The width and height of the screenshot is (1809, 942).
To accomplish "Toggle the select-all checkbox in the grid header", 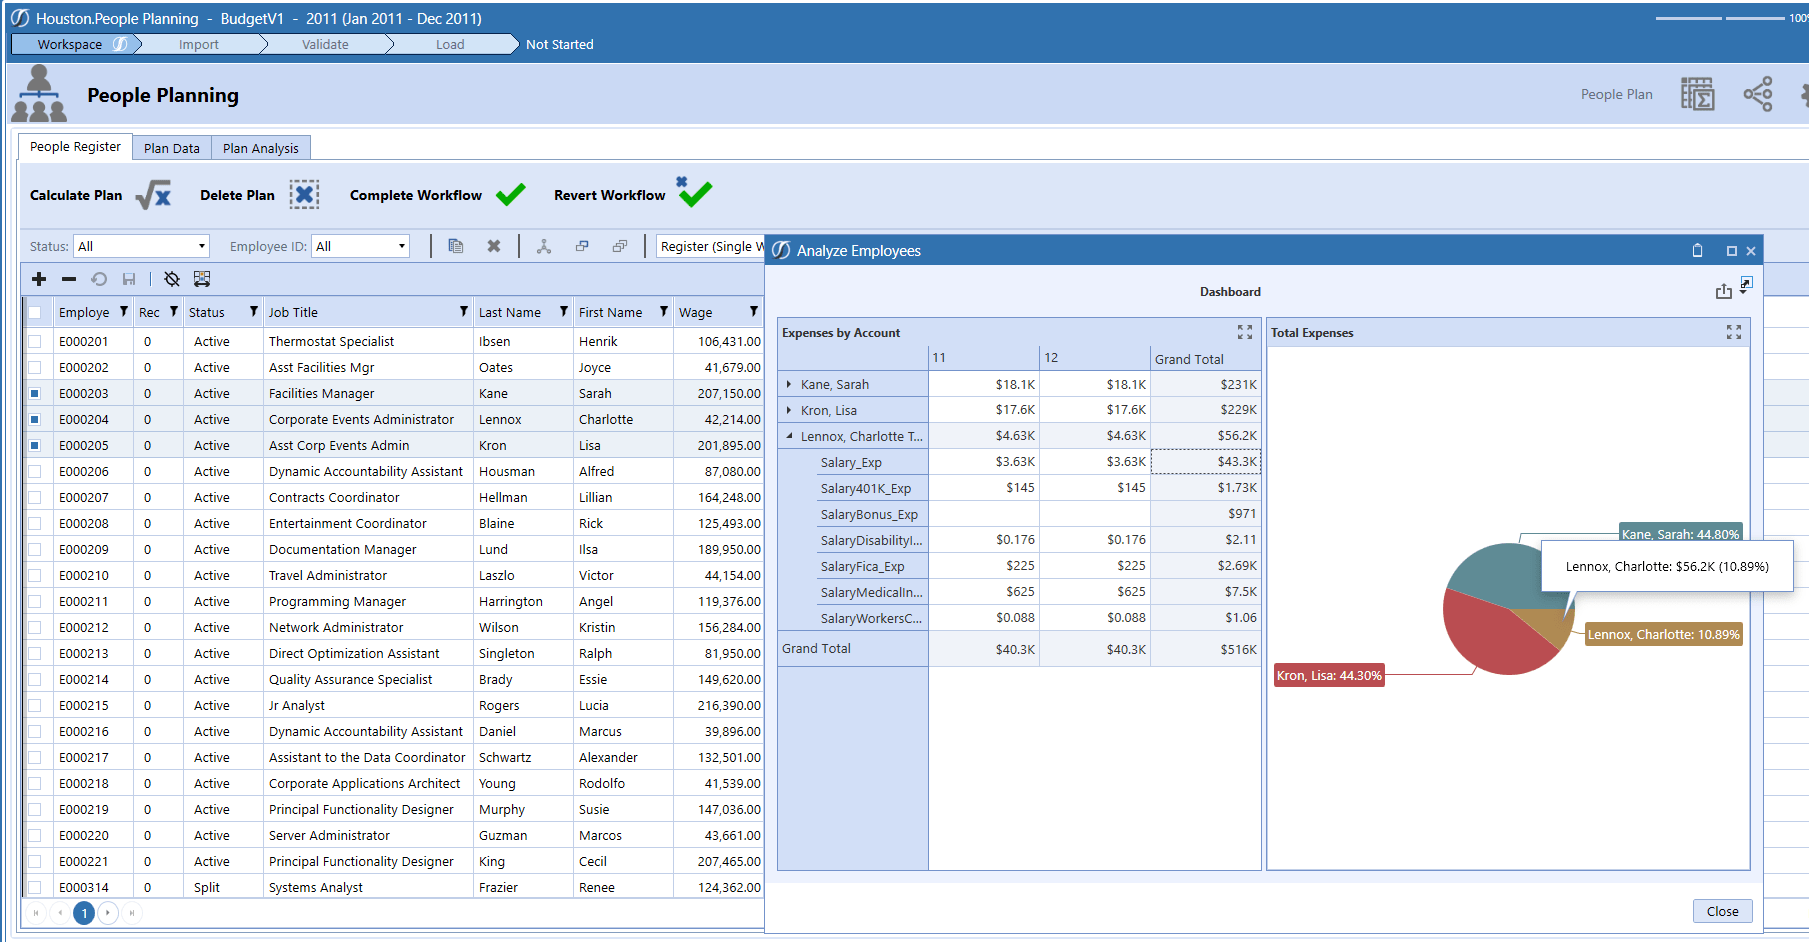I will tap(35, 311).
